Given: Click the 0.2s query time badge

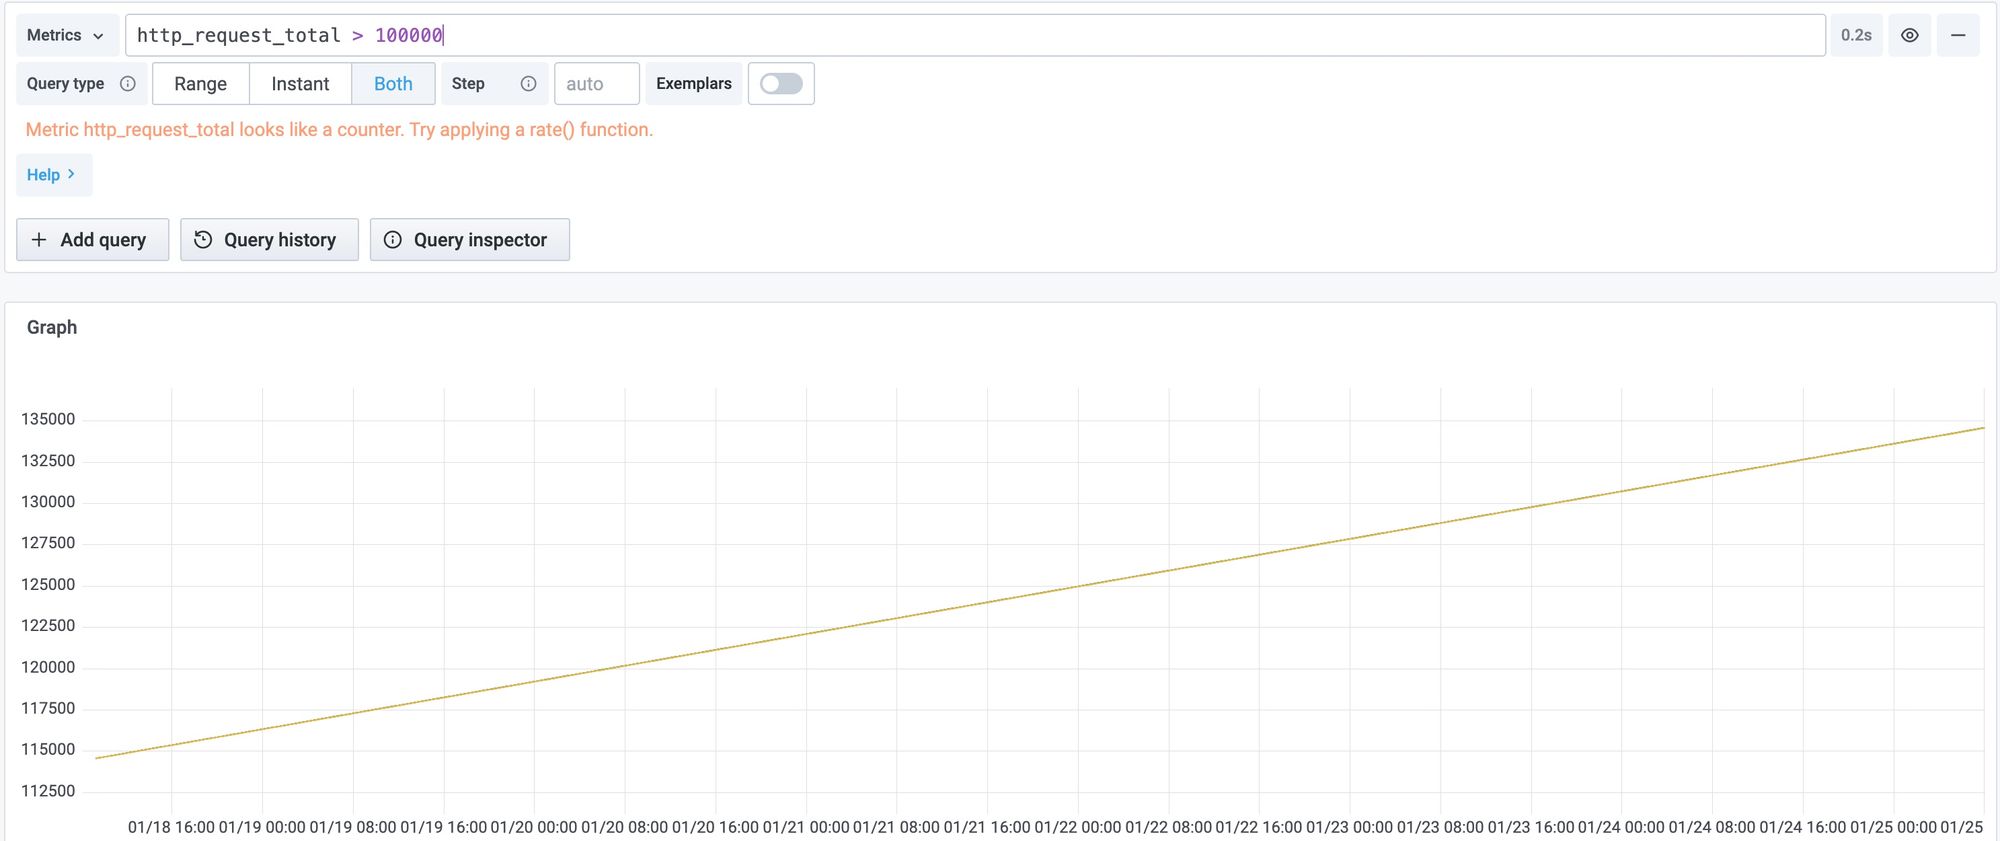Looking at the screenshot, I should (x=1856, y=35).
